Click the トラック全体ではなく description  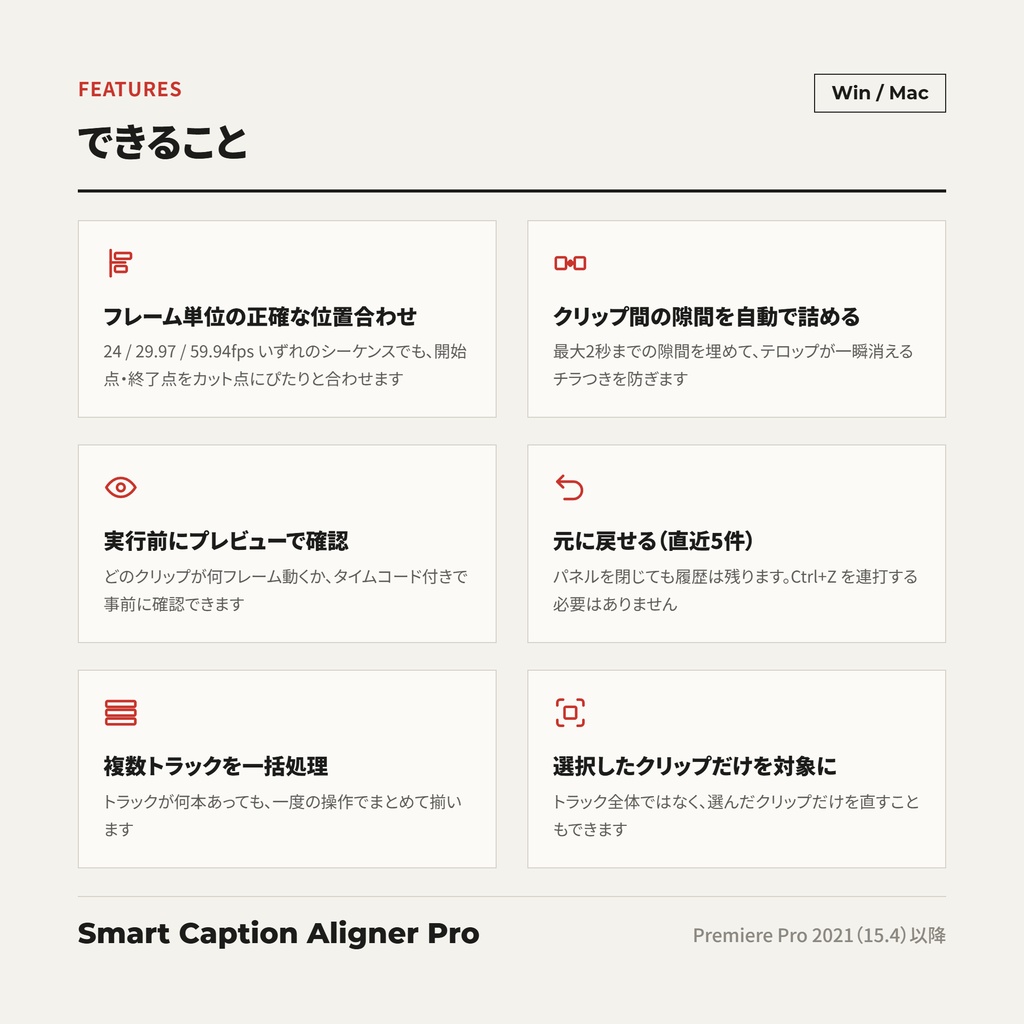[x=736, y=815]
